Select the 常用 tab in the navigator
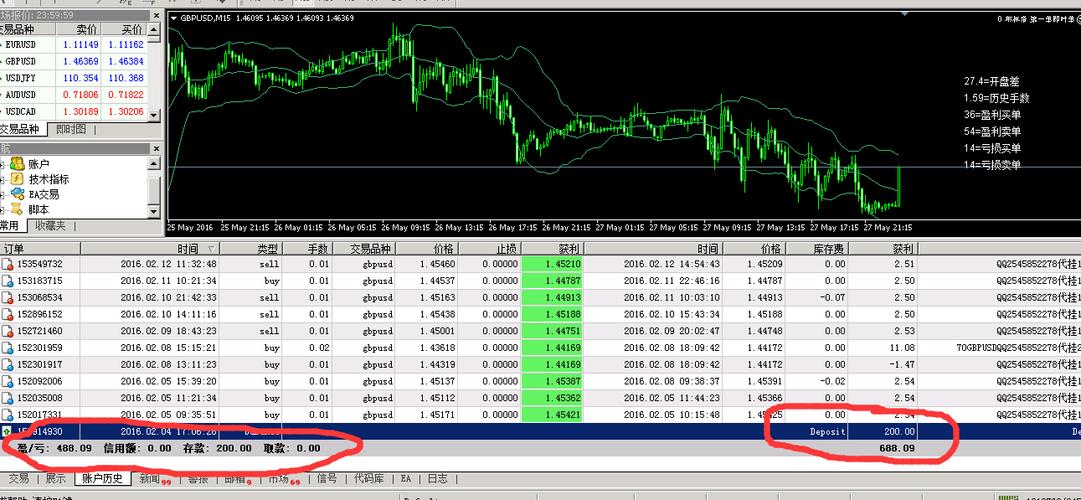The width and height of the screenshot is (1081, 500). coord(11,226)
